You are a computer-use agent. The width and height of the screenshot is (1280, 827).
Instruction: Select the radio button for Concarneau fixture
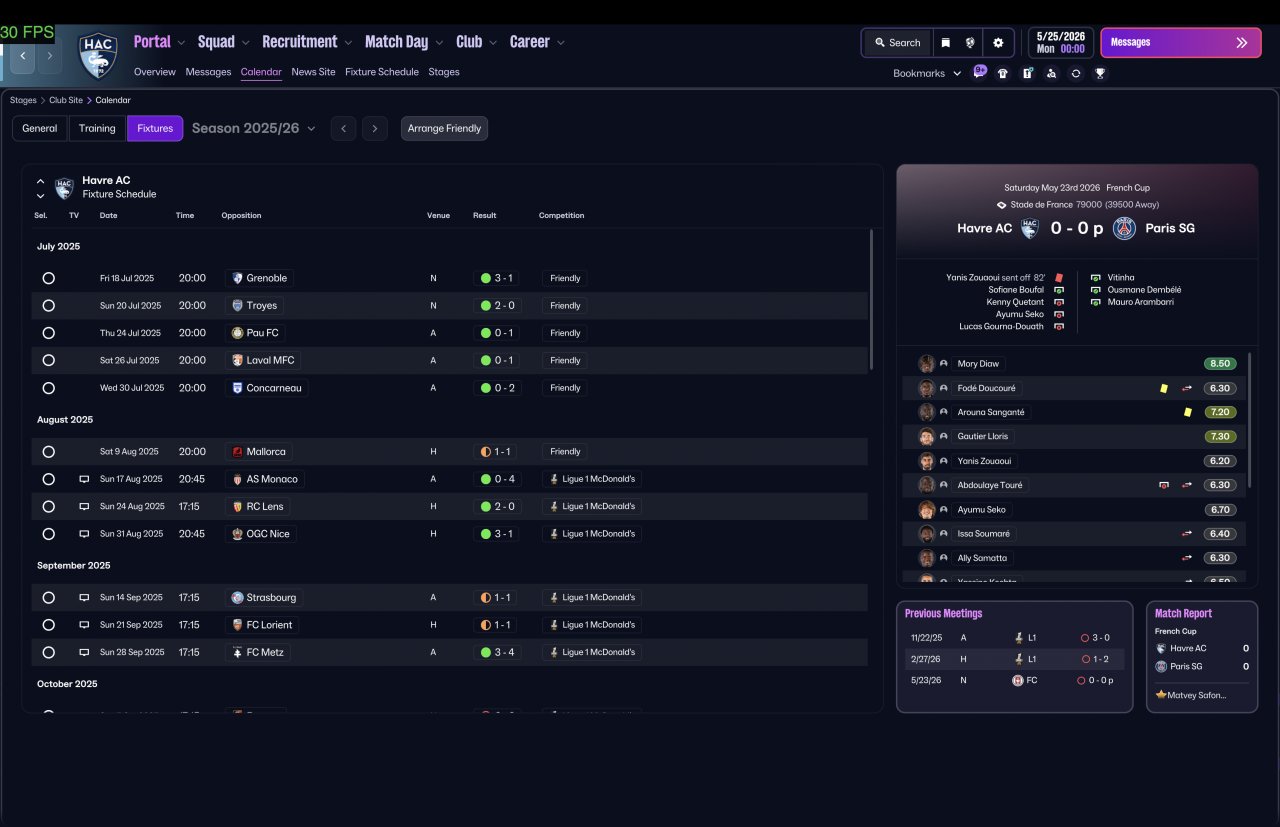tap(48, 388)
